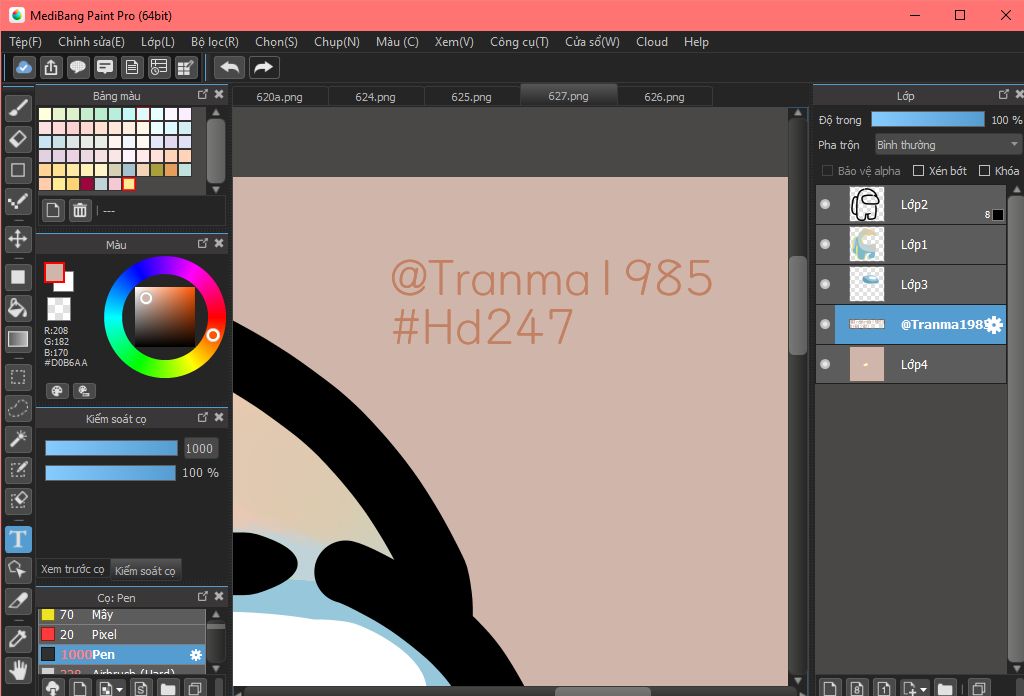
Task: Open the Cloud menu
Action: point(652,42)
